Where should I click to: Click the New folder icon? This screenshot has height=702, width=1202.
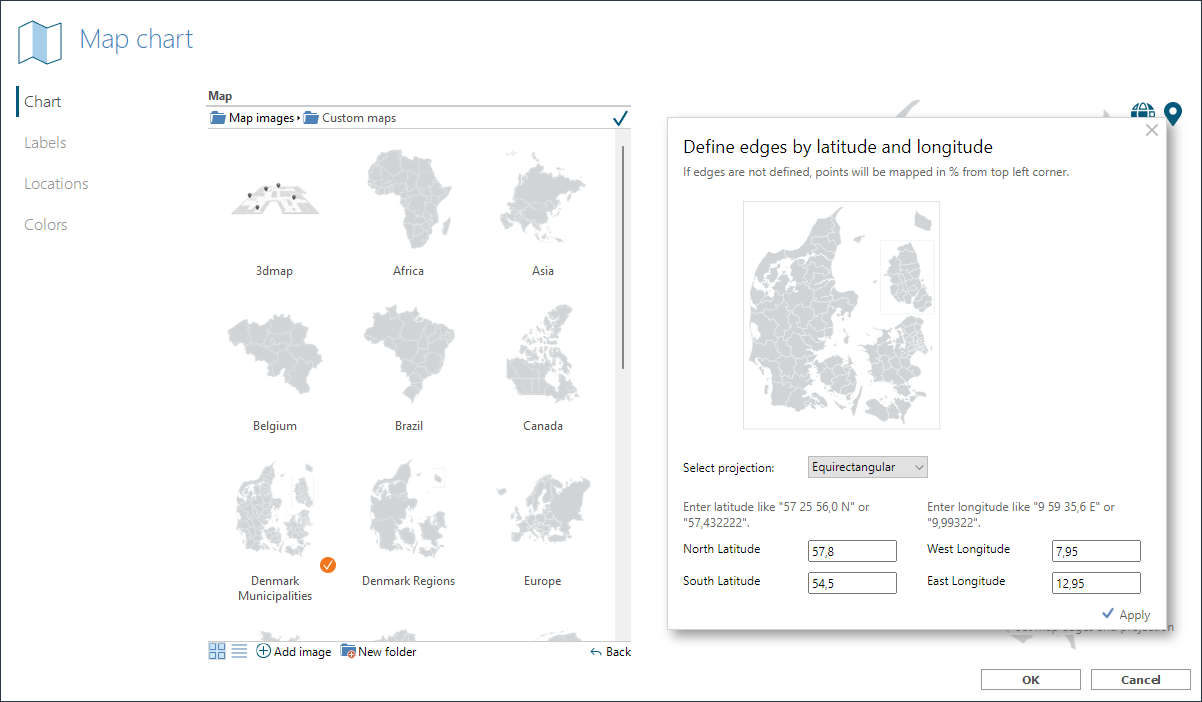348,651
